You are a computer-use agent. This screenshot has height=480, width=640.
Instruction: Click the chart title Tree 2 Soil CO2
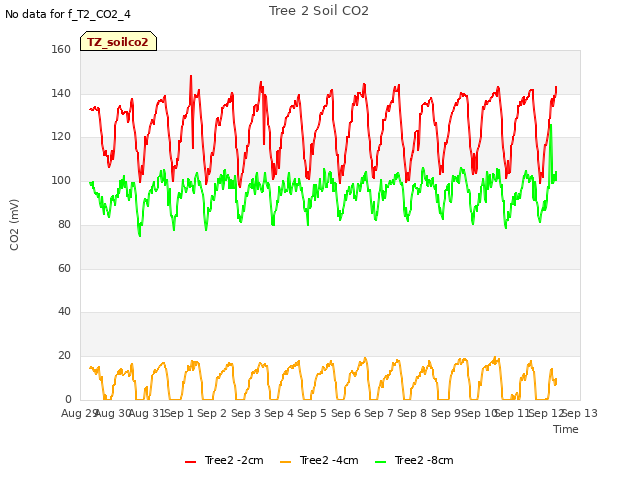tap(319, 11)
